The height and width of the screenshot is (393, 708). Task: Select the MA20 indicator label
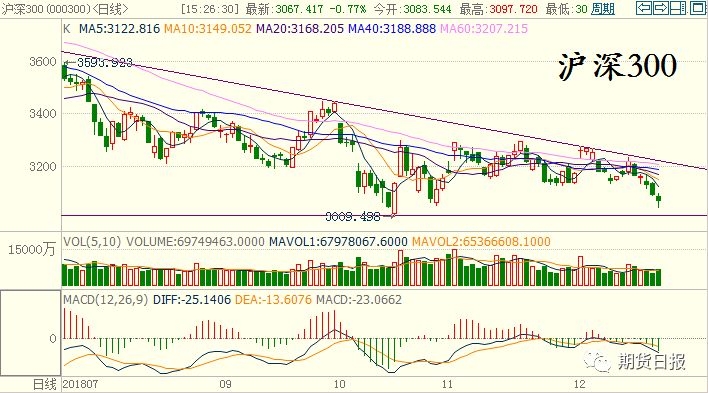[x=300, y=29]
